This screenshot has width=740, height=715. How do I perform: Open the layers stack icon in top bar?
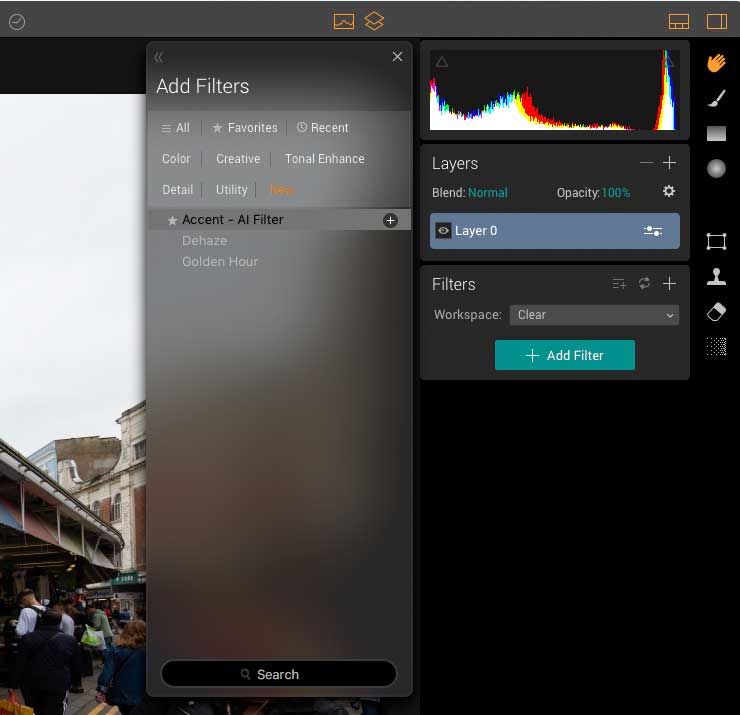pos(374,21)
